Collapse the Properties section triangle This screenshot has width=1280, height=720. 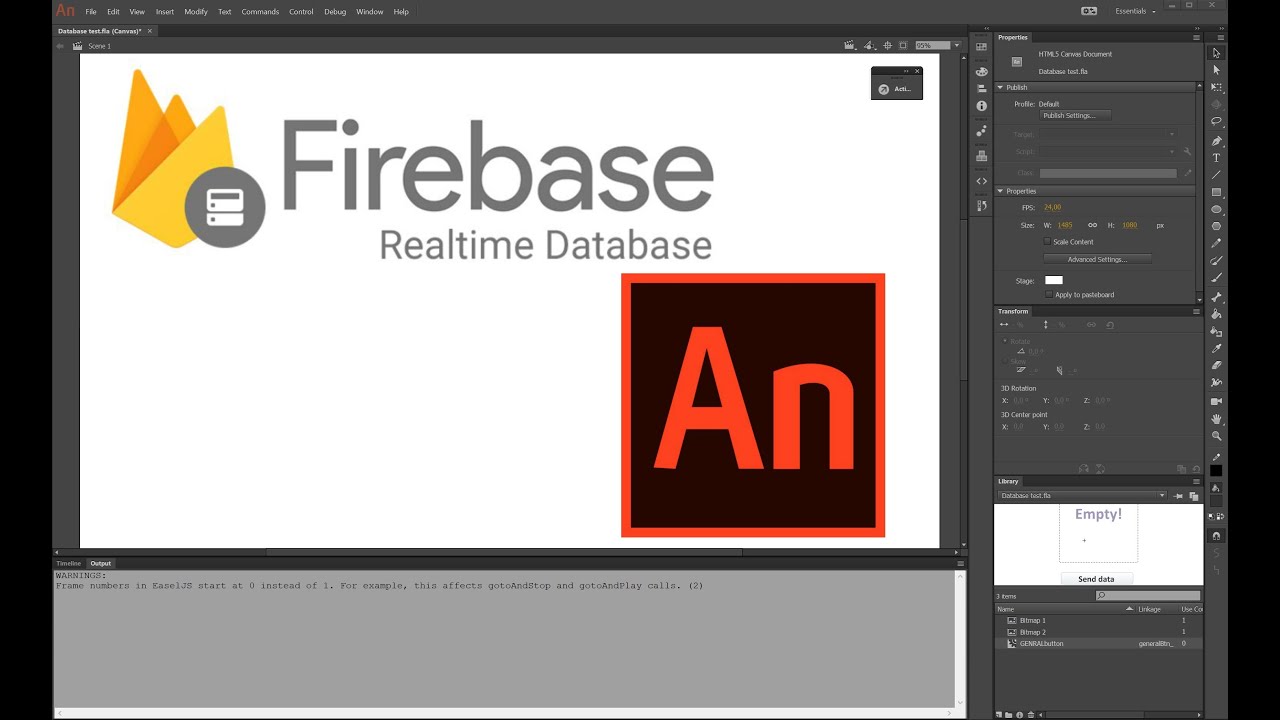pyautogui.click(x=1000, y=191)
